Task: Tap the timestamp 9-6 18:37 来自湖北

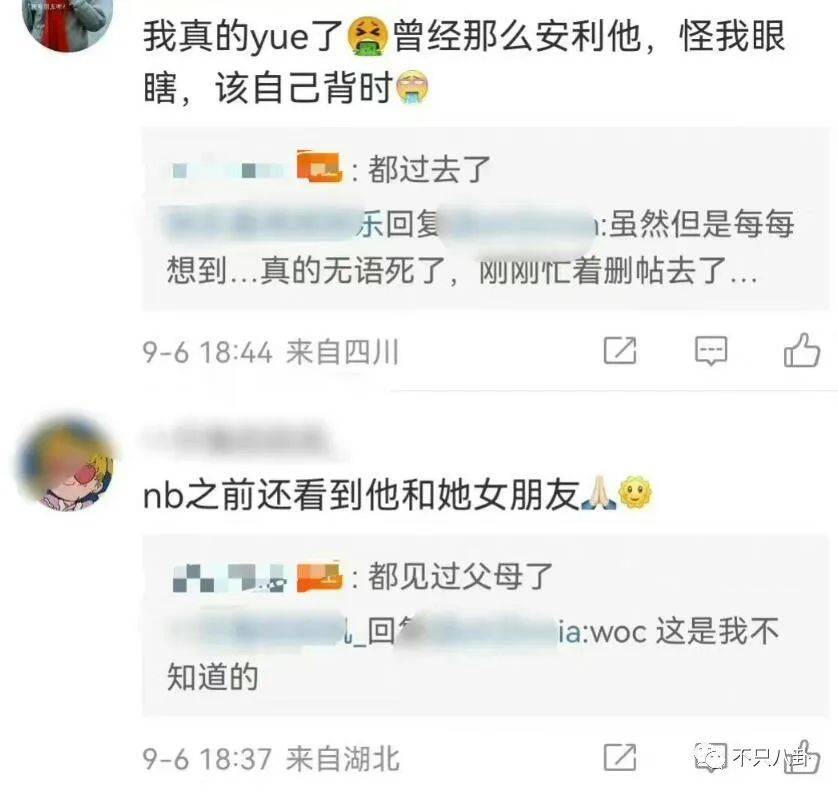Action: click(270, 759)
